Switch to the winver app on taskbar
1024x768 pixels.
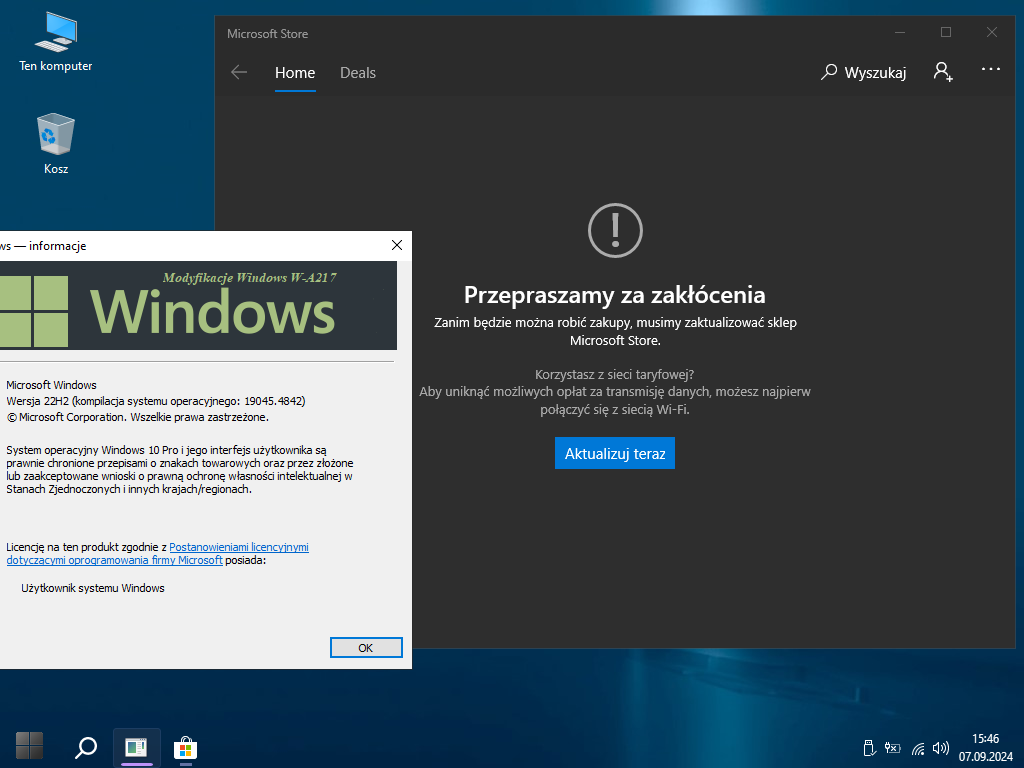click(136, 746)
